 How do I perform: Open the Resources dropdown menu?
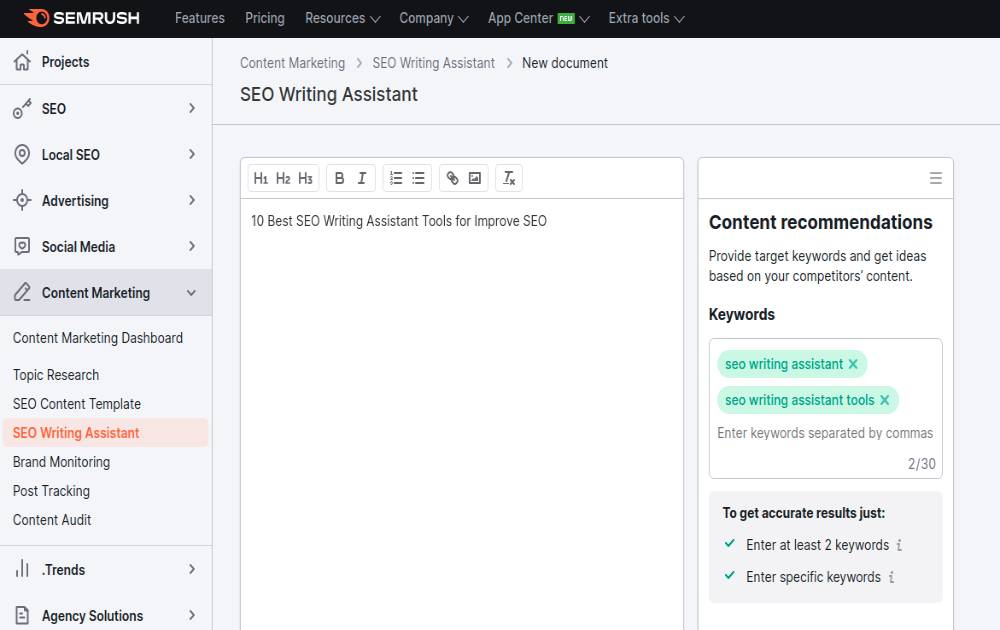click(x=342, y=18)
